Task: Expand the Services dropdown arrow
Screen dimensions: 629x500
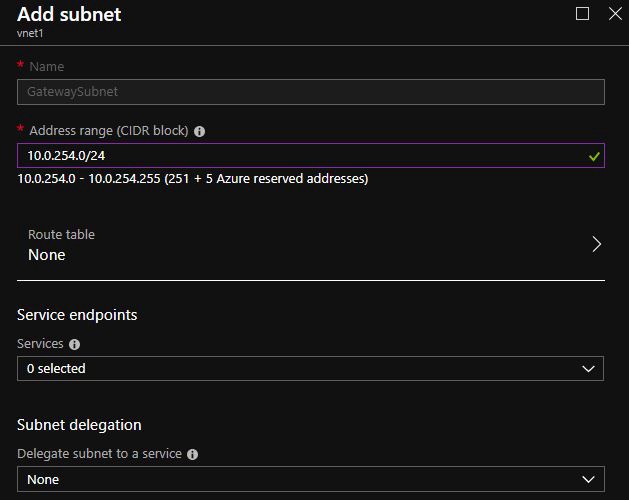Action: tap(588, 369)
